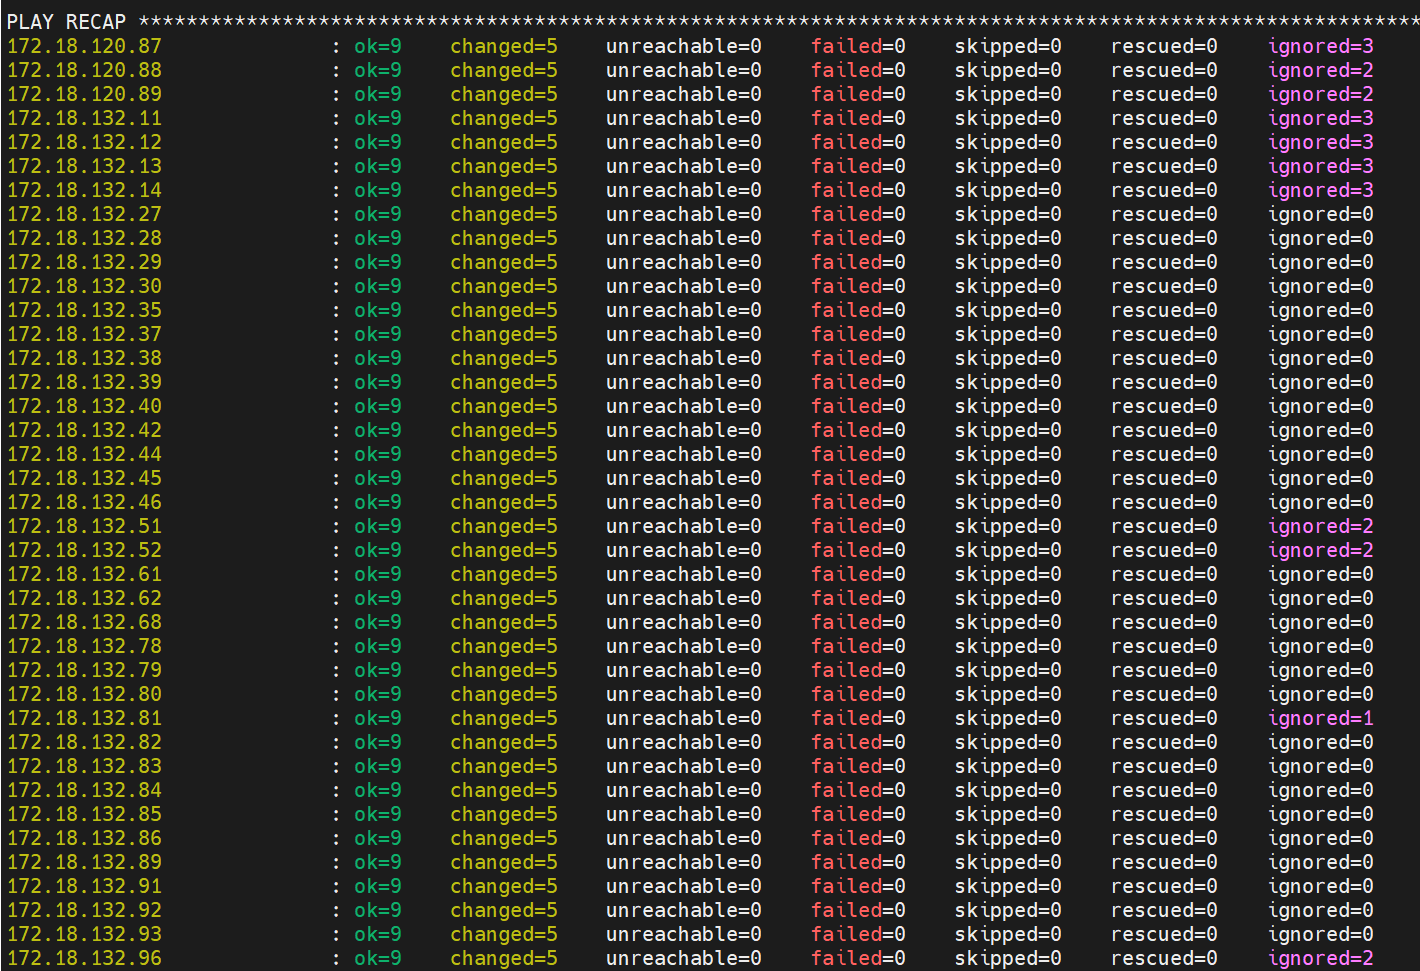Select host address 172.18.132.81
This screenshot has height=971, width=1420.
[84, 718]
